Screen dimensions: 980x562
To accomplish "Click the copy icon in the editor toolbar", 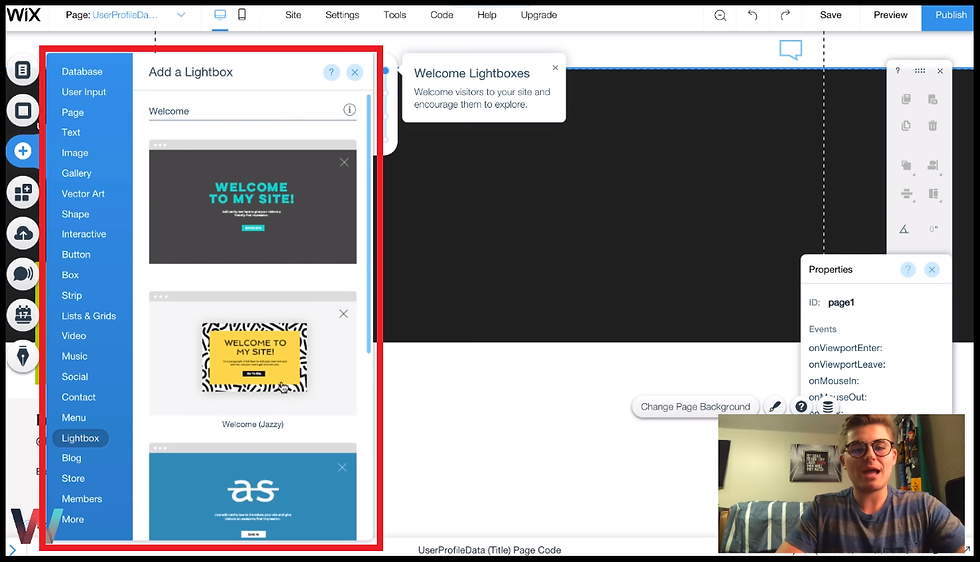I will pyautogui.click(x=906, y=99).
